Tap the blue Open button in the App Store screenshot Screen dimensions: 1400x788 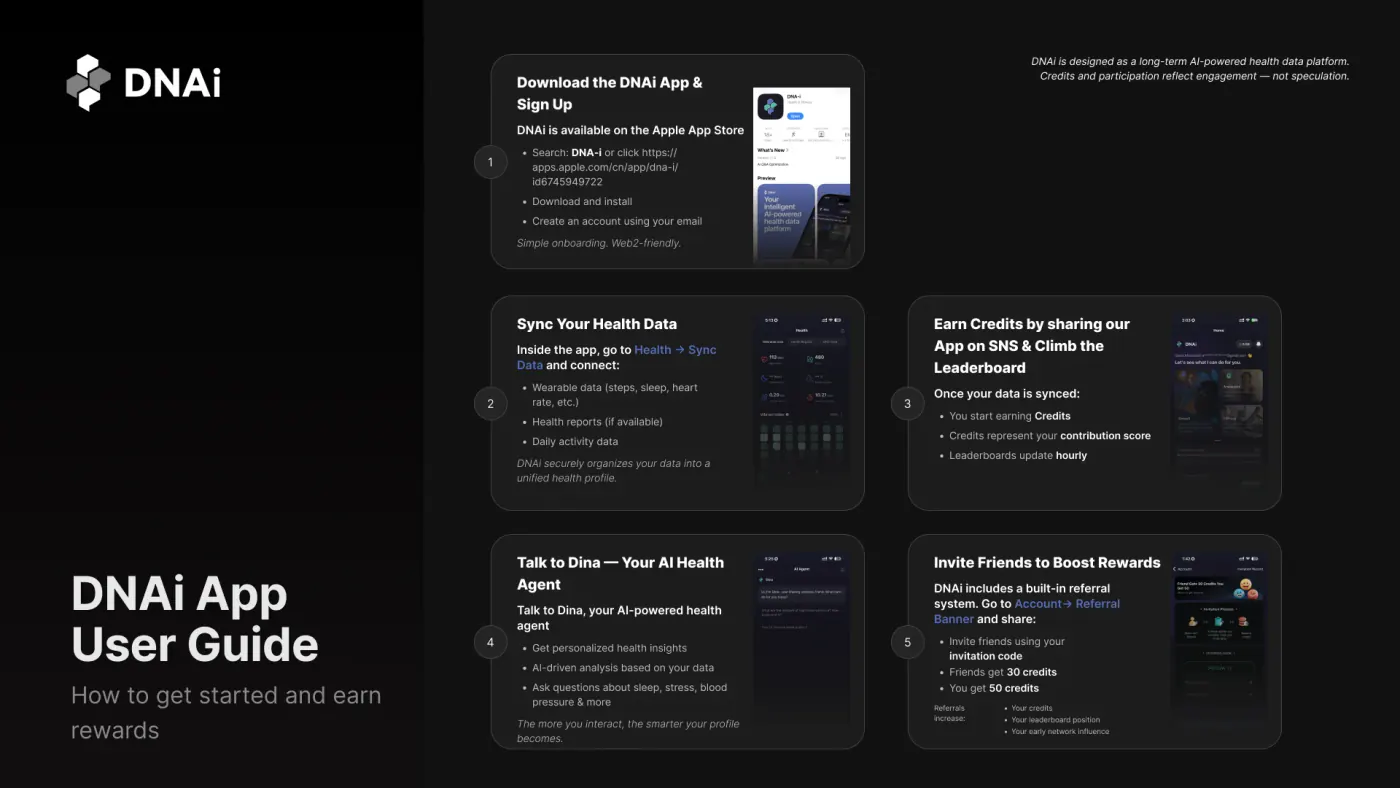(795, 116)
